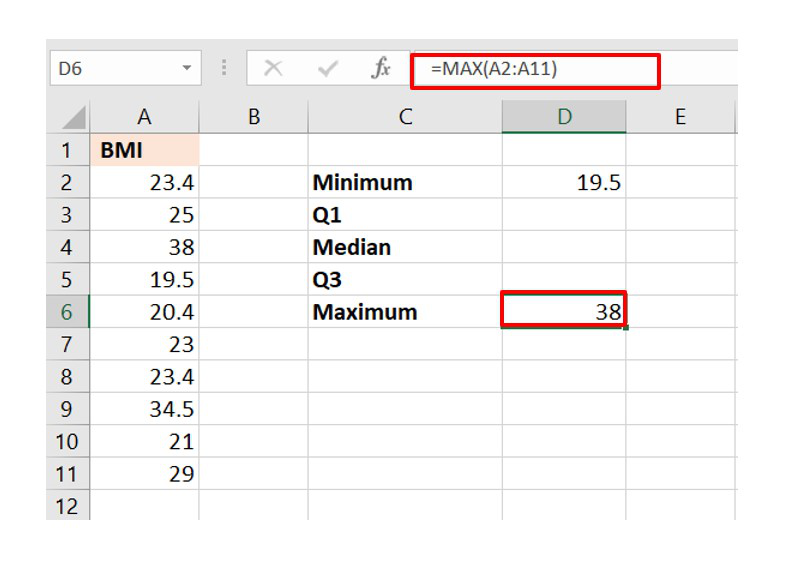Click empty cell D5 beside Q3
The width and height of the screenshot is (787, 572).
click(564, 279)
